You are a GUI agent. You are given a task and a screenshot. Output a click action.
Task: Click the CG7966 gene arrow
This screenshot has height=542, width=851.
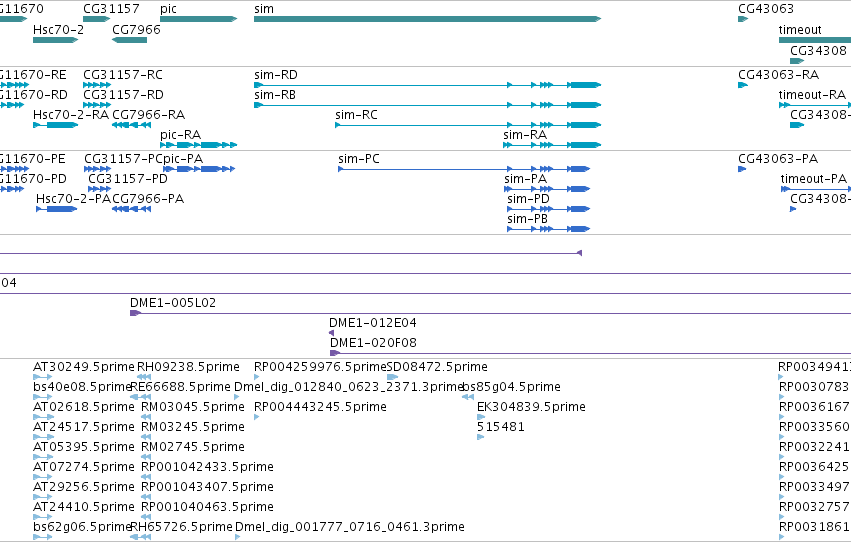[129, 40]
